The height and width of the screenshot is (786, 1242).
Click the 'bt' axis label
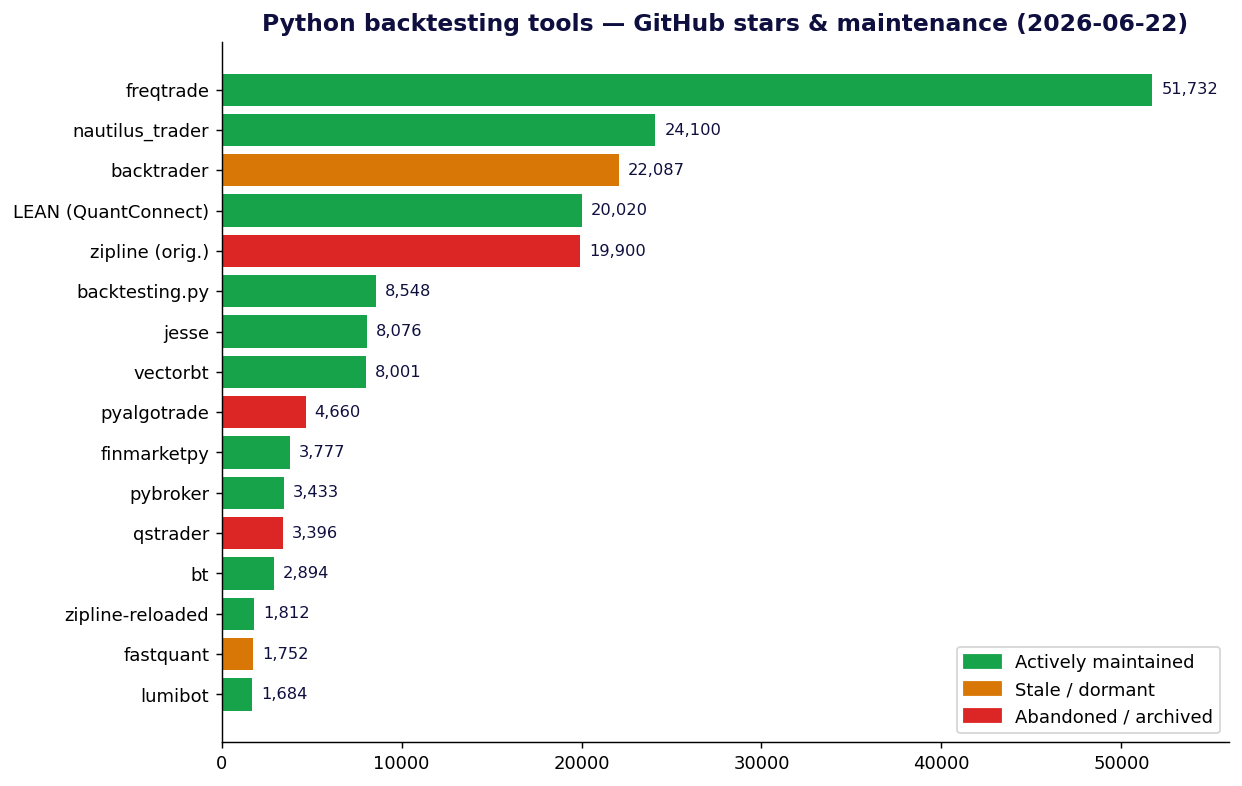point(200,575)
